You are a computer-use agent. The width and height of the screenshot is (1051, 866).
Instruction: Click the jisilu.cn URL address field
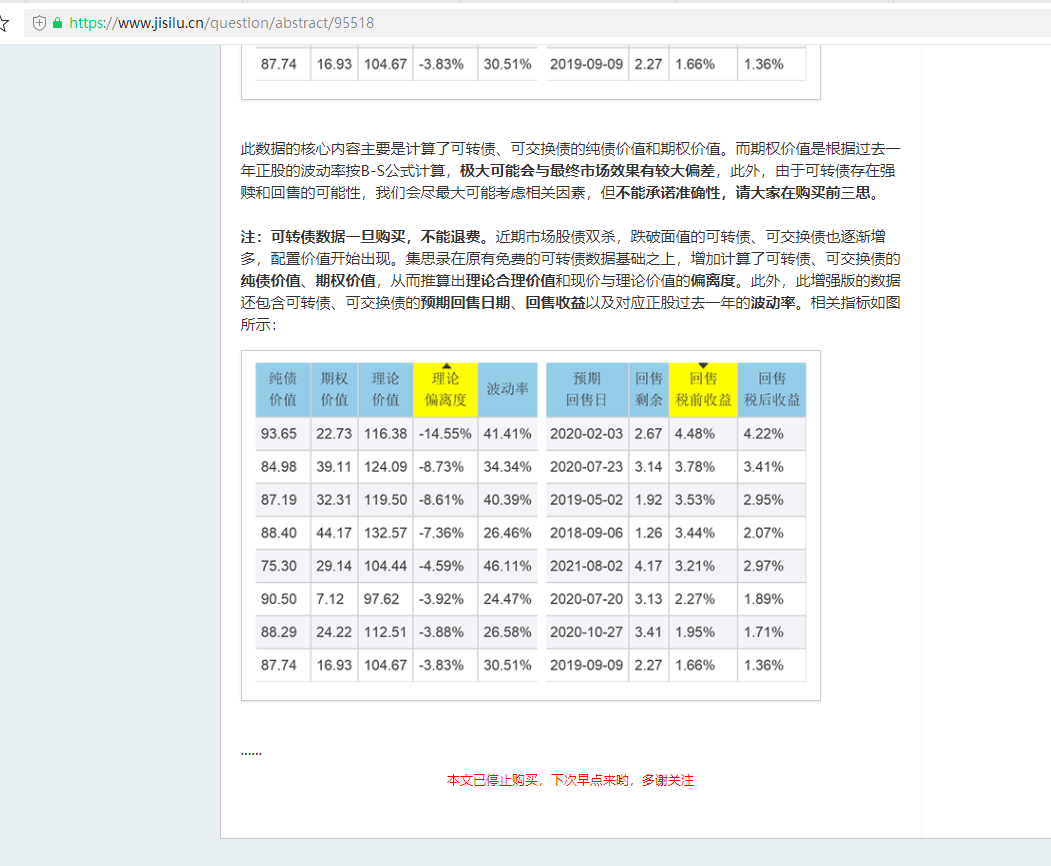(x=221, y=22)
